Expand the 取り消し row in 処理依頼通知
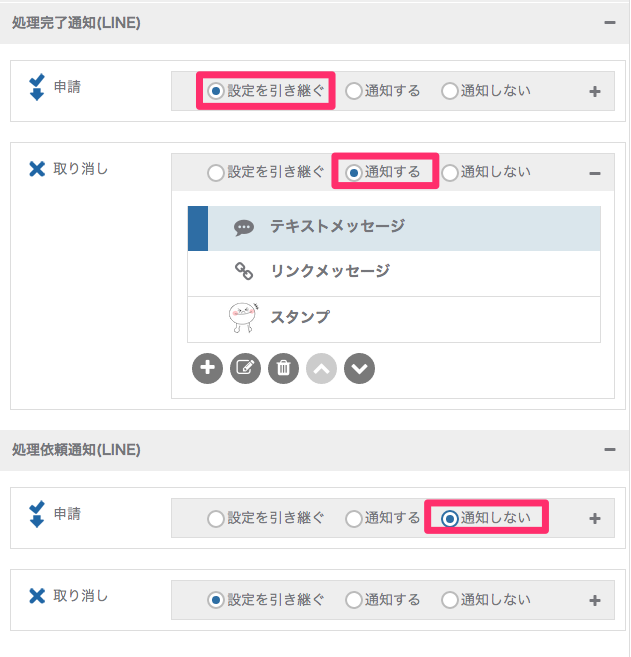Image resolution: width=631 pixels, height=657 pixels. tap(595, 600)
